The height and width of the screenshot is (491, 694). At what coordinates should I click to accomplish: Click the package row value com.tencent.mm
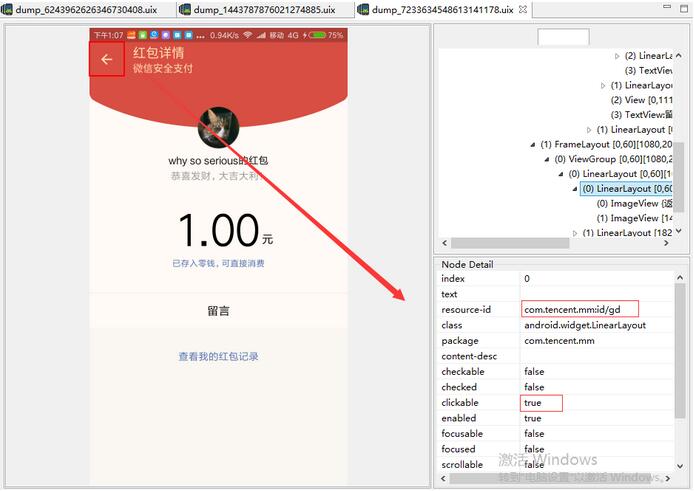click(x=559, y=340)
